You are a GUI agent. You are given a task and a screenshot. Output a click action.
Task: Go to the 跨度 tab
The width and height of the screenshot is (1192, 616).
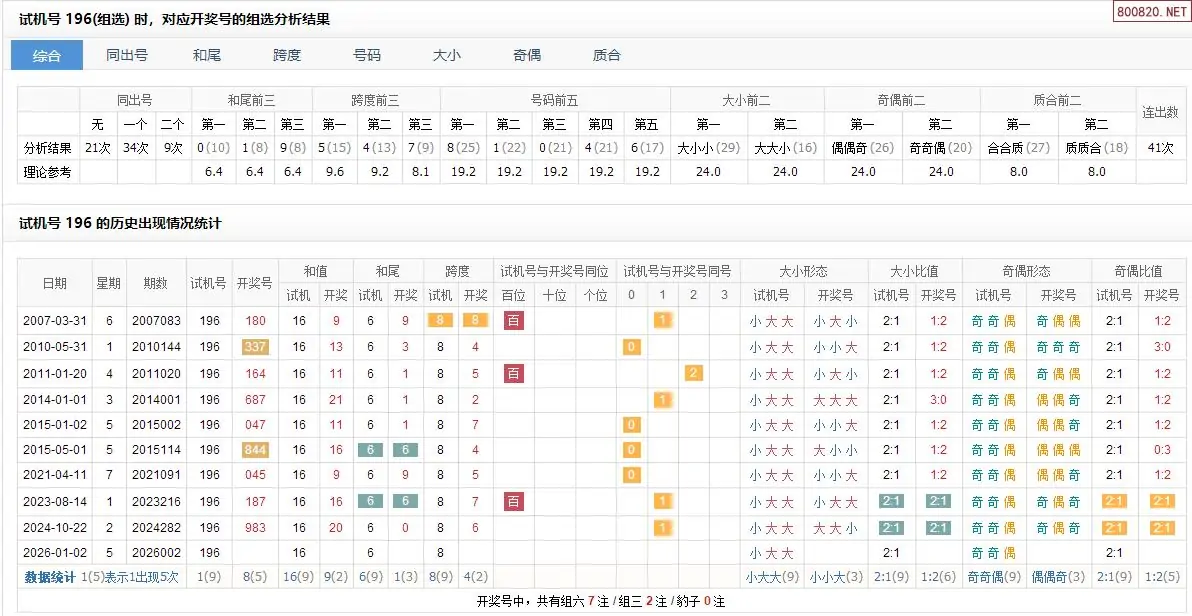(x=287, y=55)
